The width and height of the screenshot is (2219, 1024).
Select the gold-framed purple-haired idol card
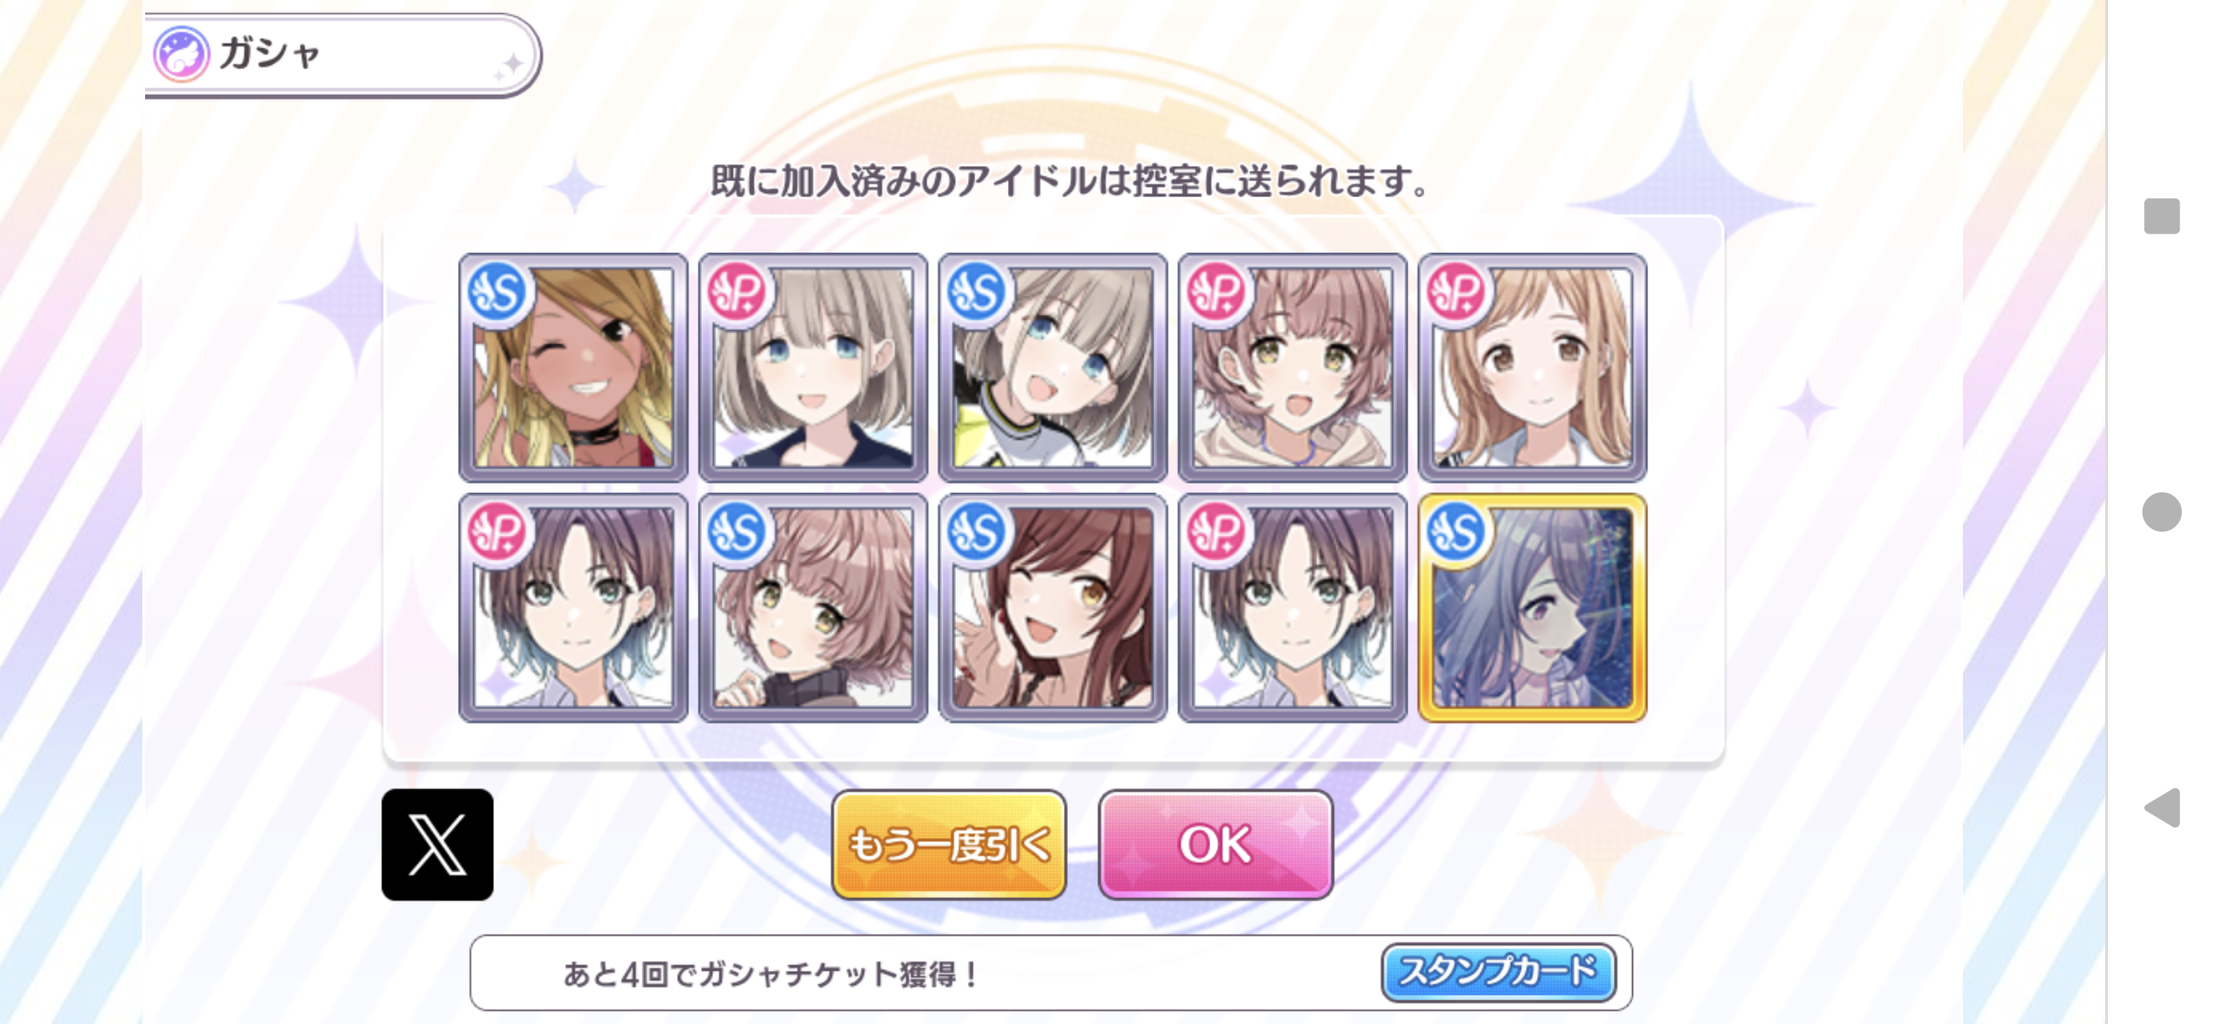pyautogui.click(x=1532, y=608)
